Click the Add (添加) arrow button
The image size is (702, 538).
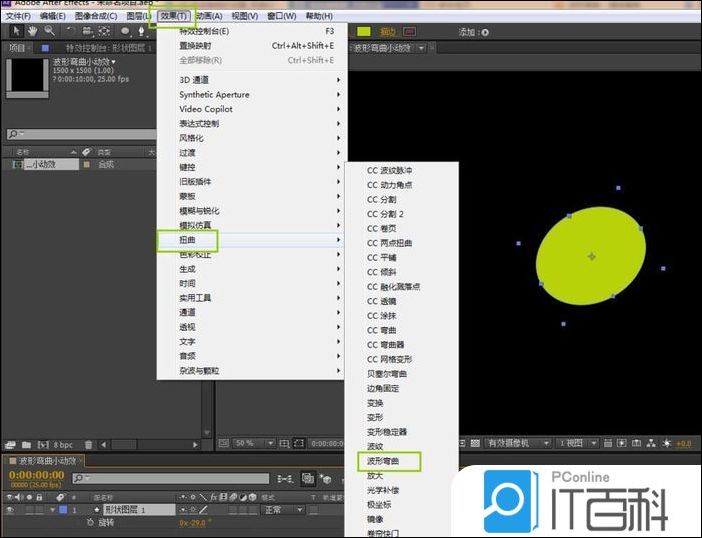[x=485, y=32]
